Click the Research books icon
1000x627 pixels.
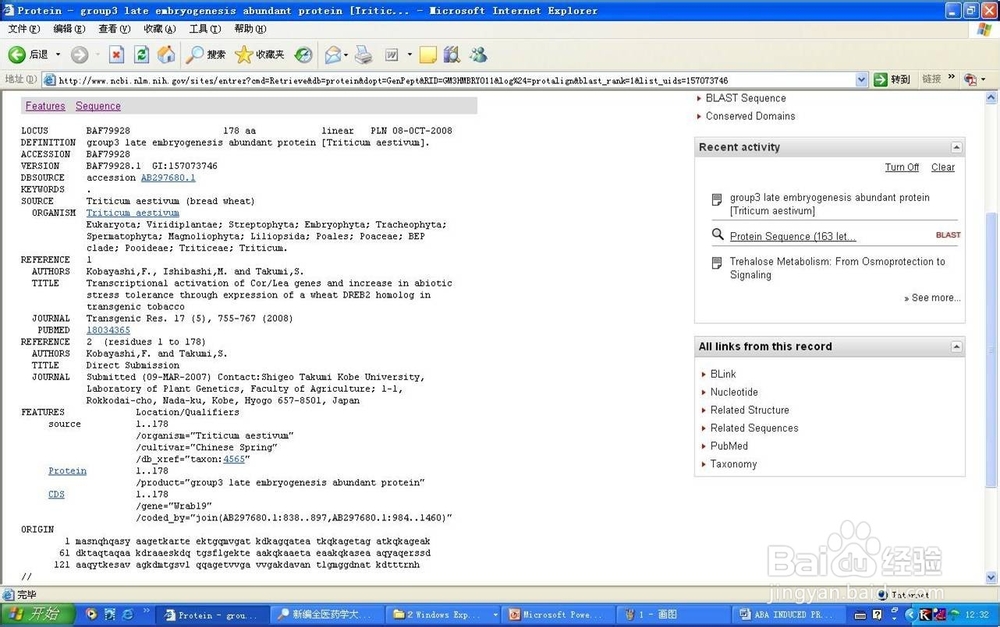click(452, 55)
